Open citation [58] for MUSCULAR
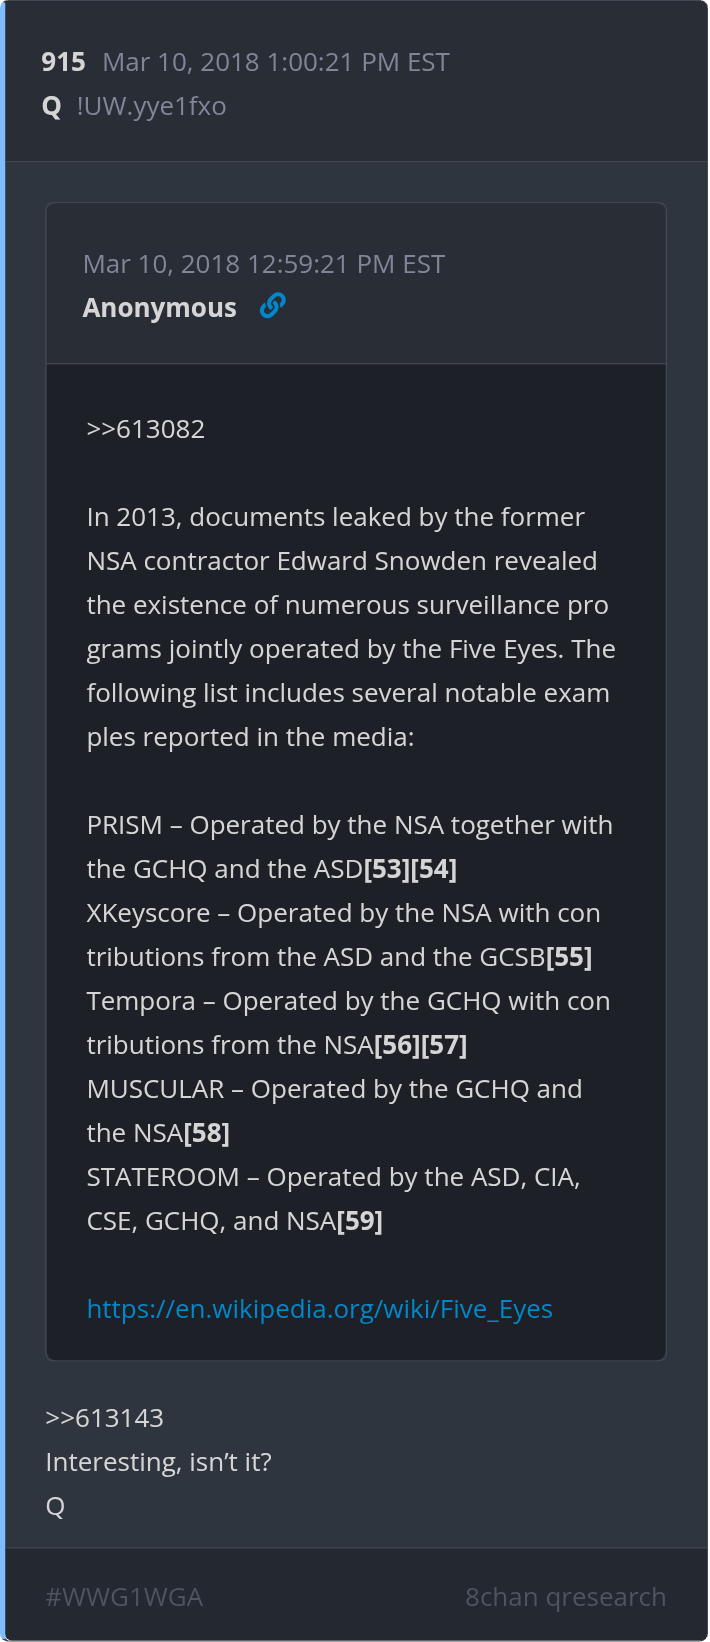This screenshot has width=710, height=1642. point(207,1133)
